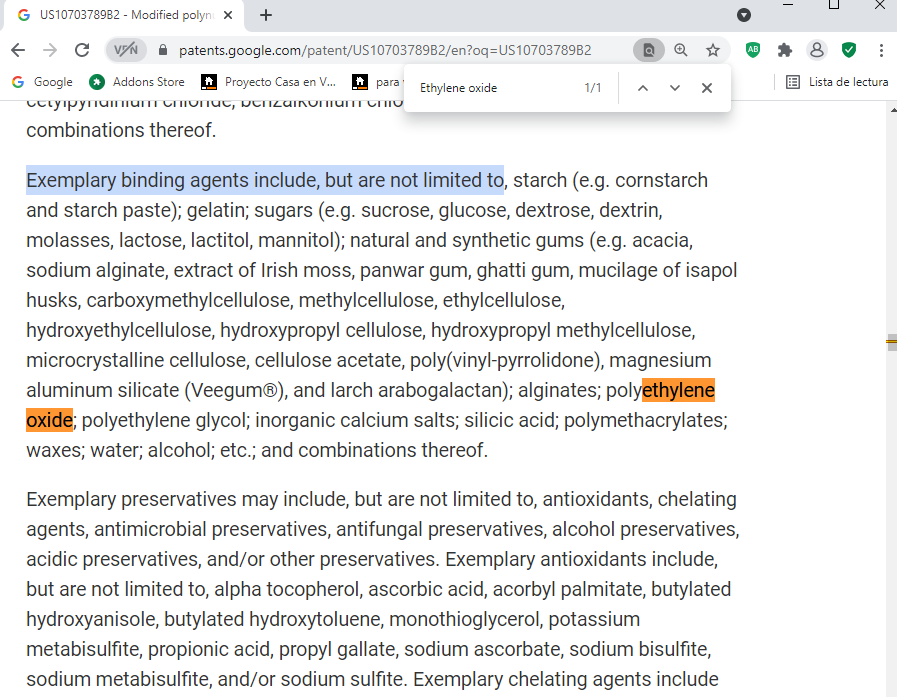The image size is (897, 697).
Task: Reload the patent page
Action: click(82, 50)
